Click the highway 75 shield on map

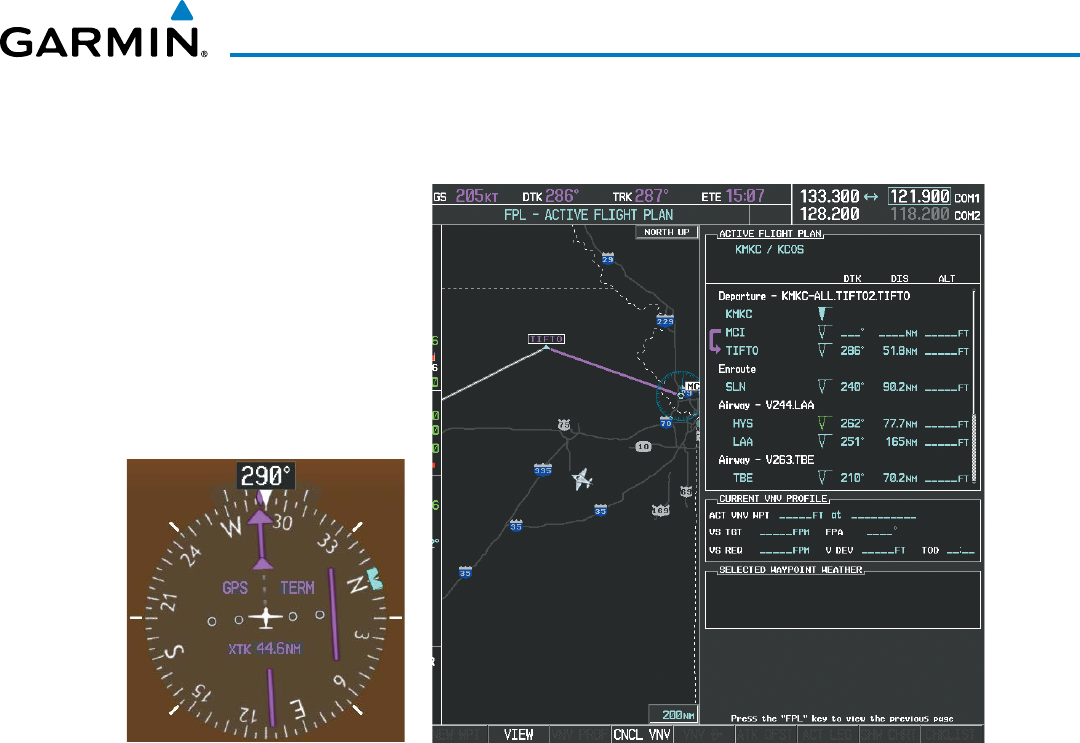pos(564,426)
